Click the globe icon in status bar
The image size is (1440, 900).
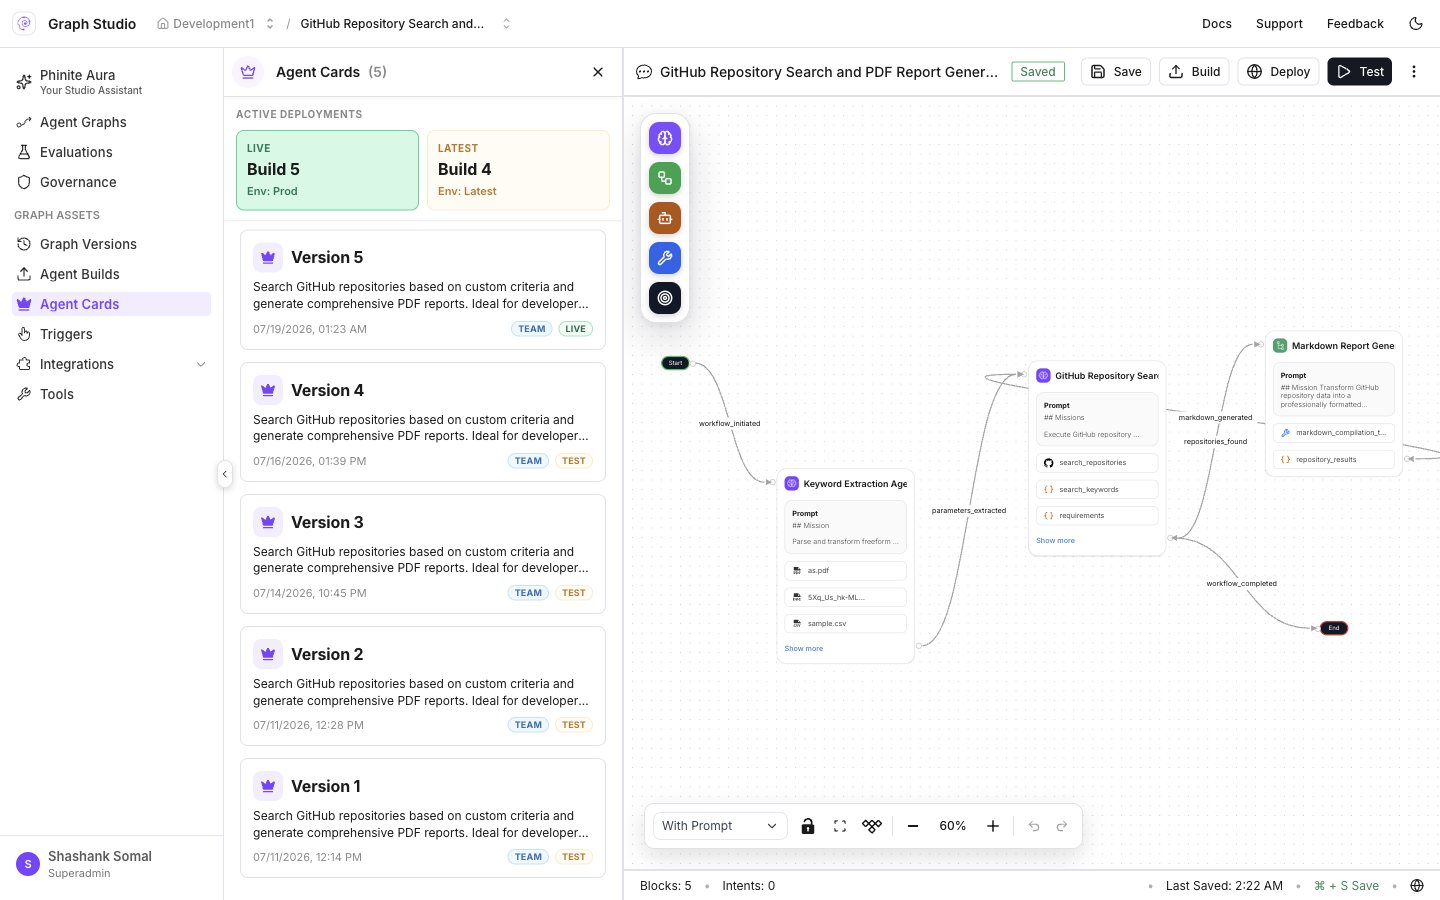[x=1417, y=886]
